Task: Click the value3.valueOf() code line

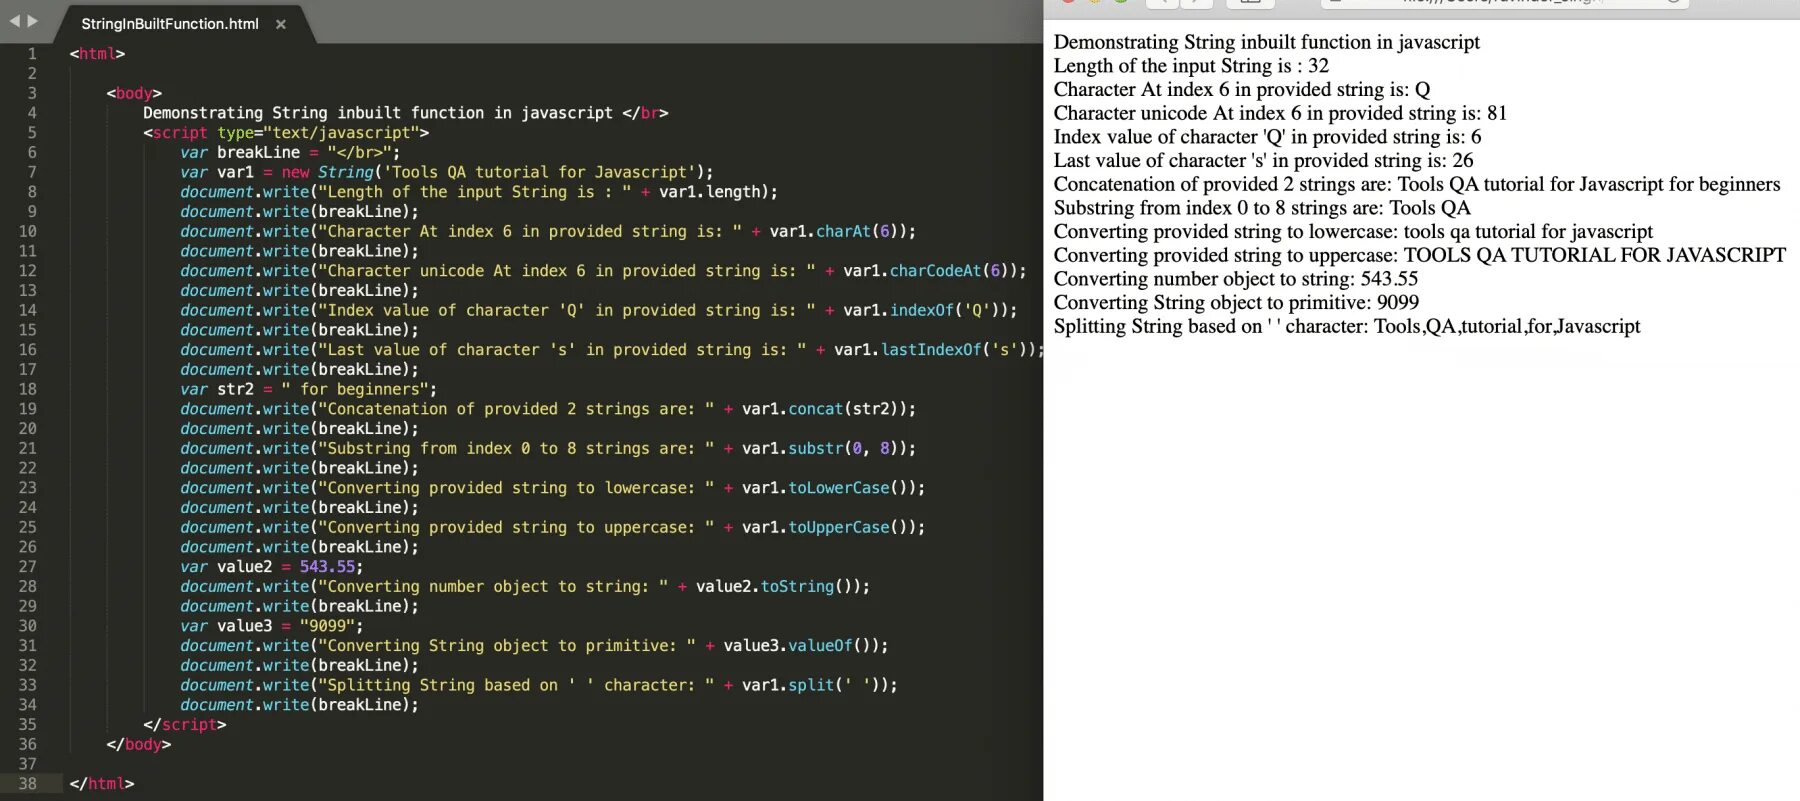Action: [x=534, y=646]
